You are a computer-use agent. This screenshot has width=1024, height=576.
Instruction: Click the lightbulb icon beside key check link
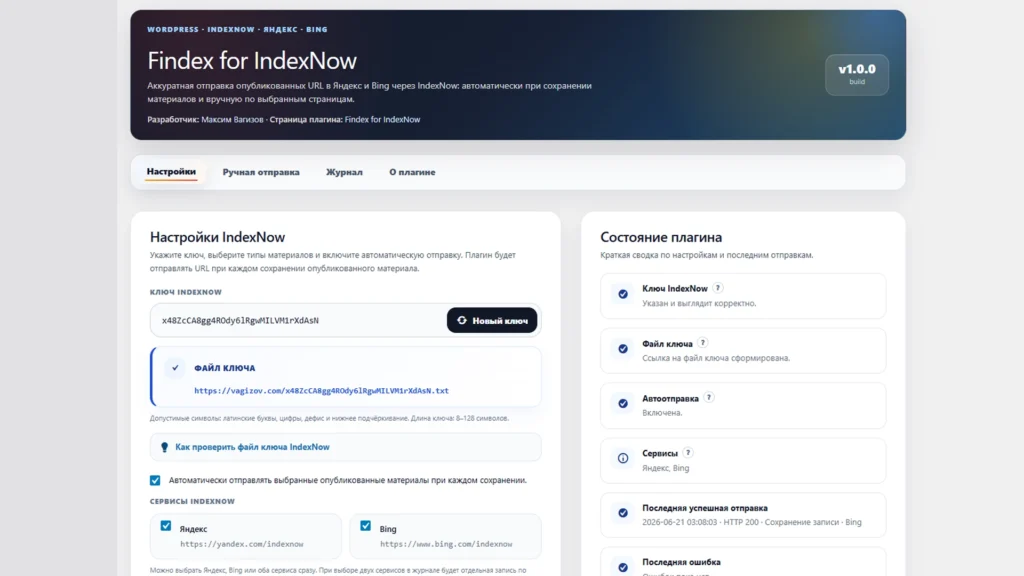coord(165,447)
